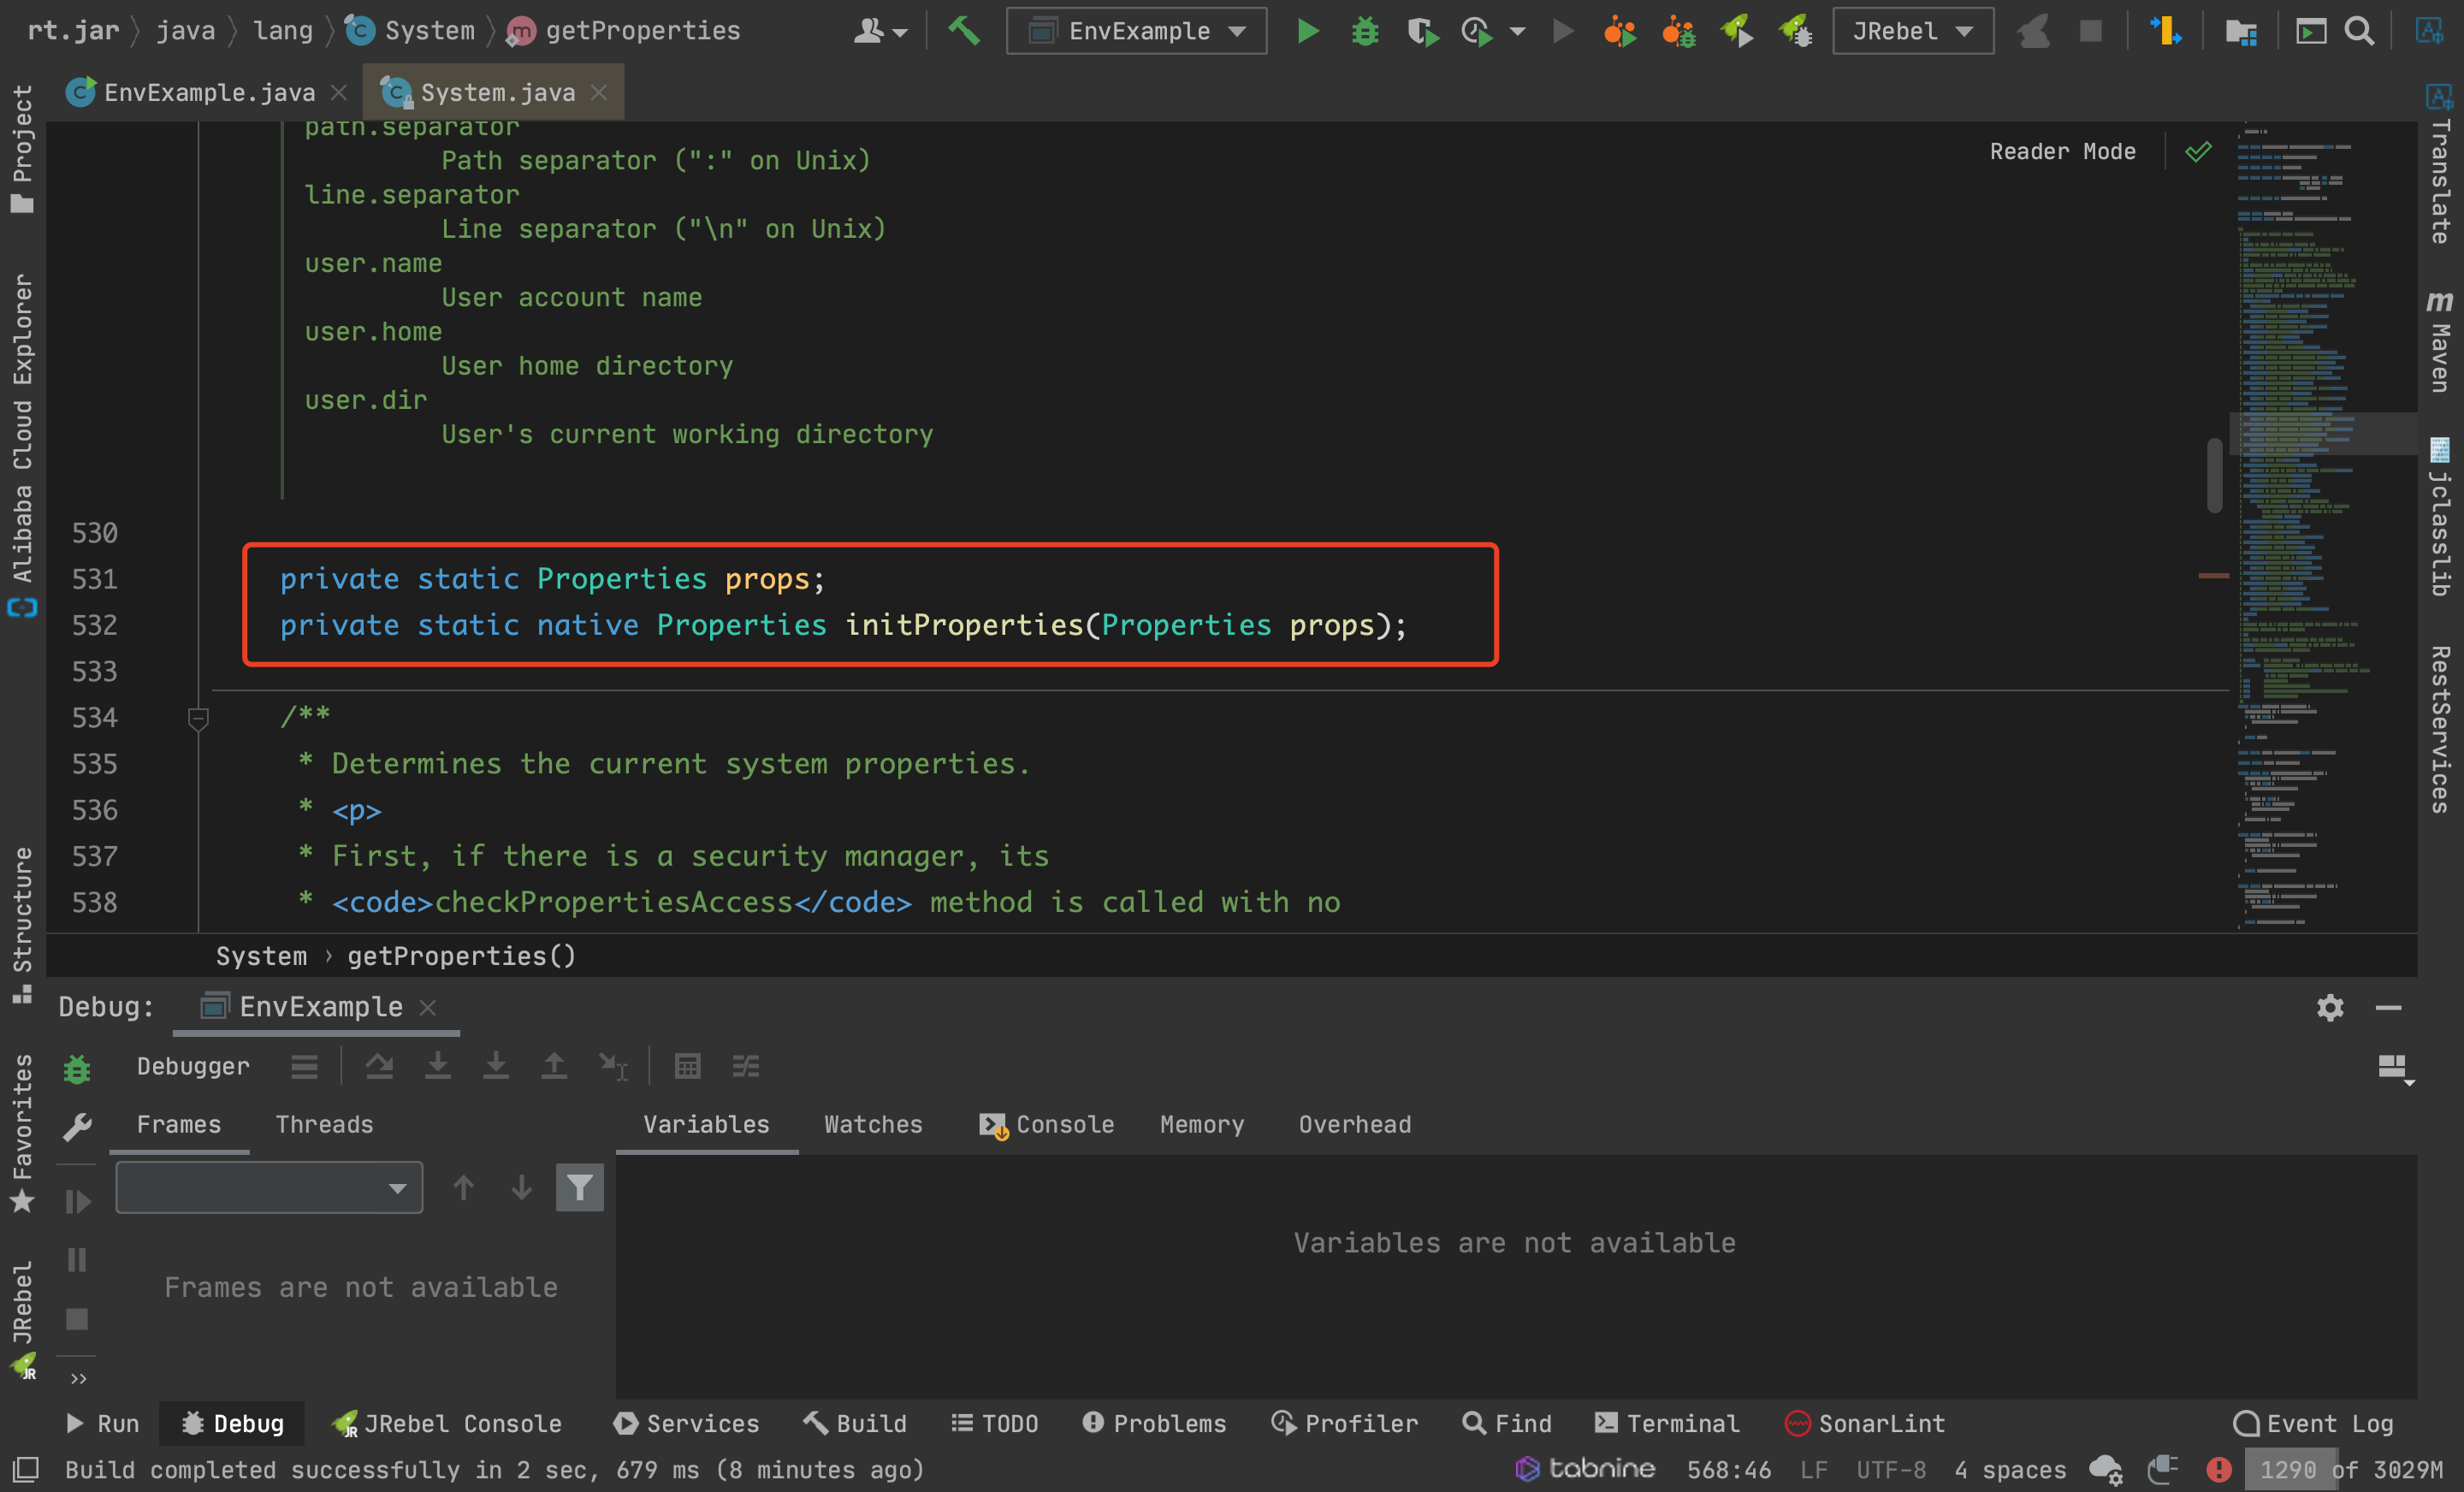The width and height of the screenshot is (2464, 1492).
Task: Click the green Run button in toolbar
Action: tap(1307, 31)
